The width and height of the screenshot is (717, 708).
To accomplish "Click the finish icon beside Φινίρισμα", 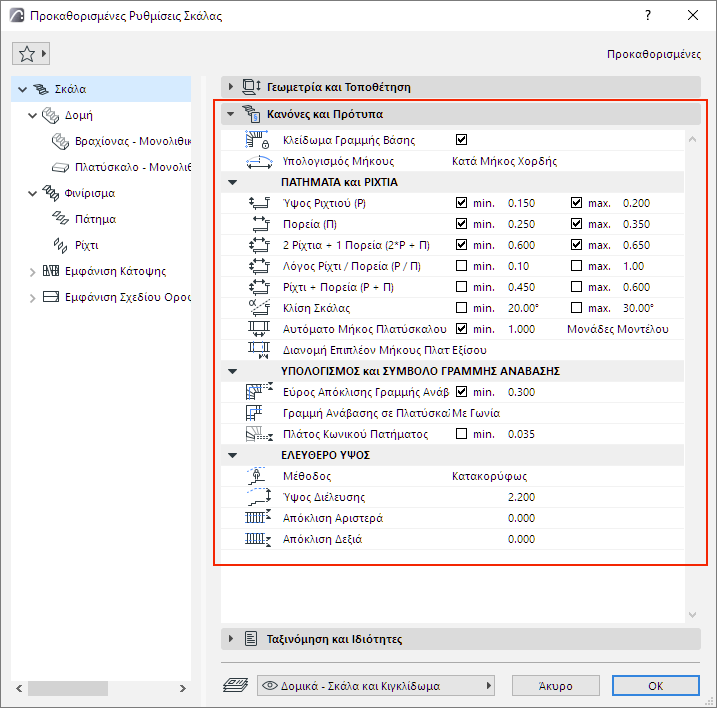I will point(50,193).
